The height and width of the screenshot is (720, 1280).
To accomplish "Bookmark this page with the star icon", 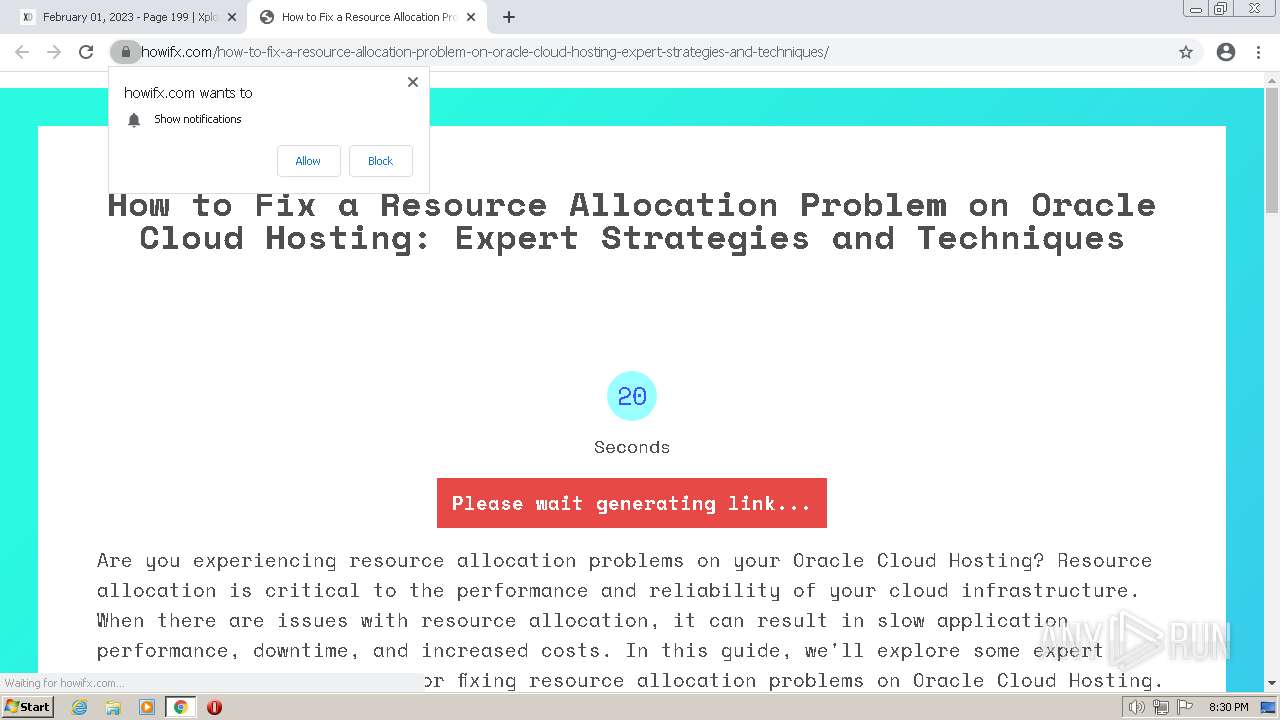I will (x=1186, y=52).
